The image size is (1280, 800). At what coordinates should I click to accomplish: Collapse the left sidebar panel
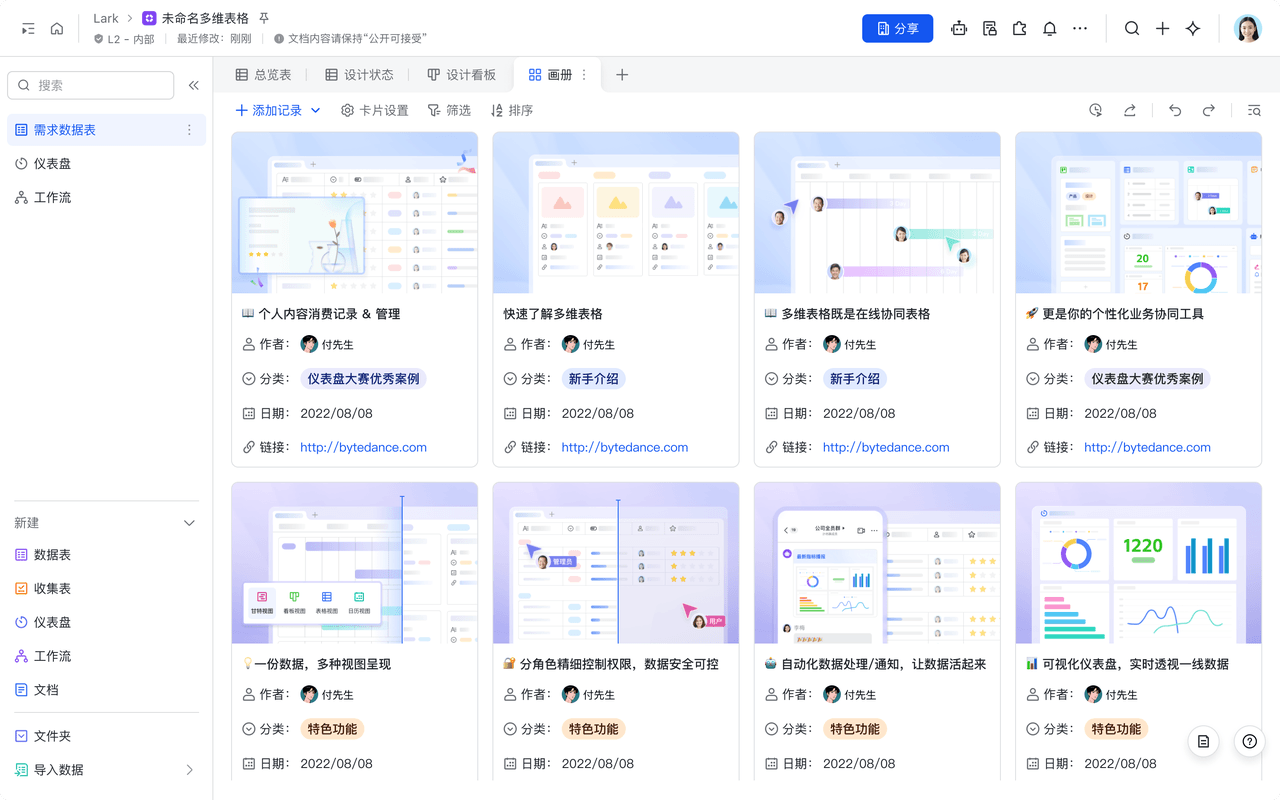(x=194, y=86)
